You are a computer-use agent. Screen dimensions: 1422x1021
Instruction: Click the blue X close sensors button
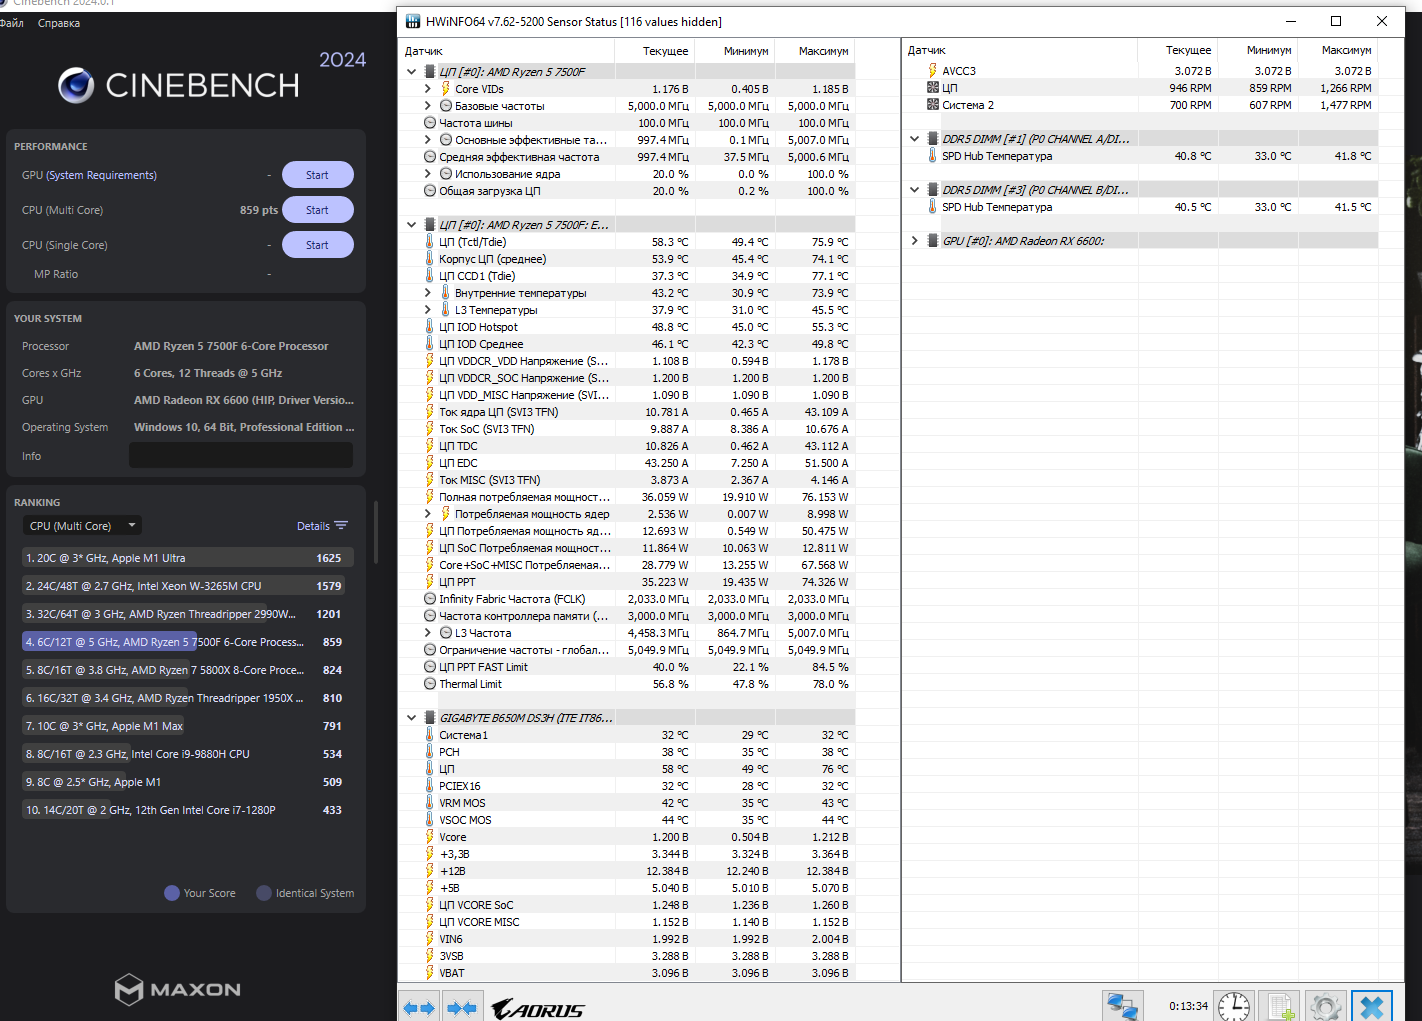1372,1006
